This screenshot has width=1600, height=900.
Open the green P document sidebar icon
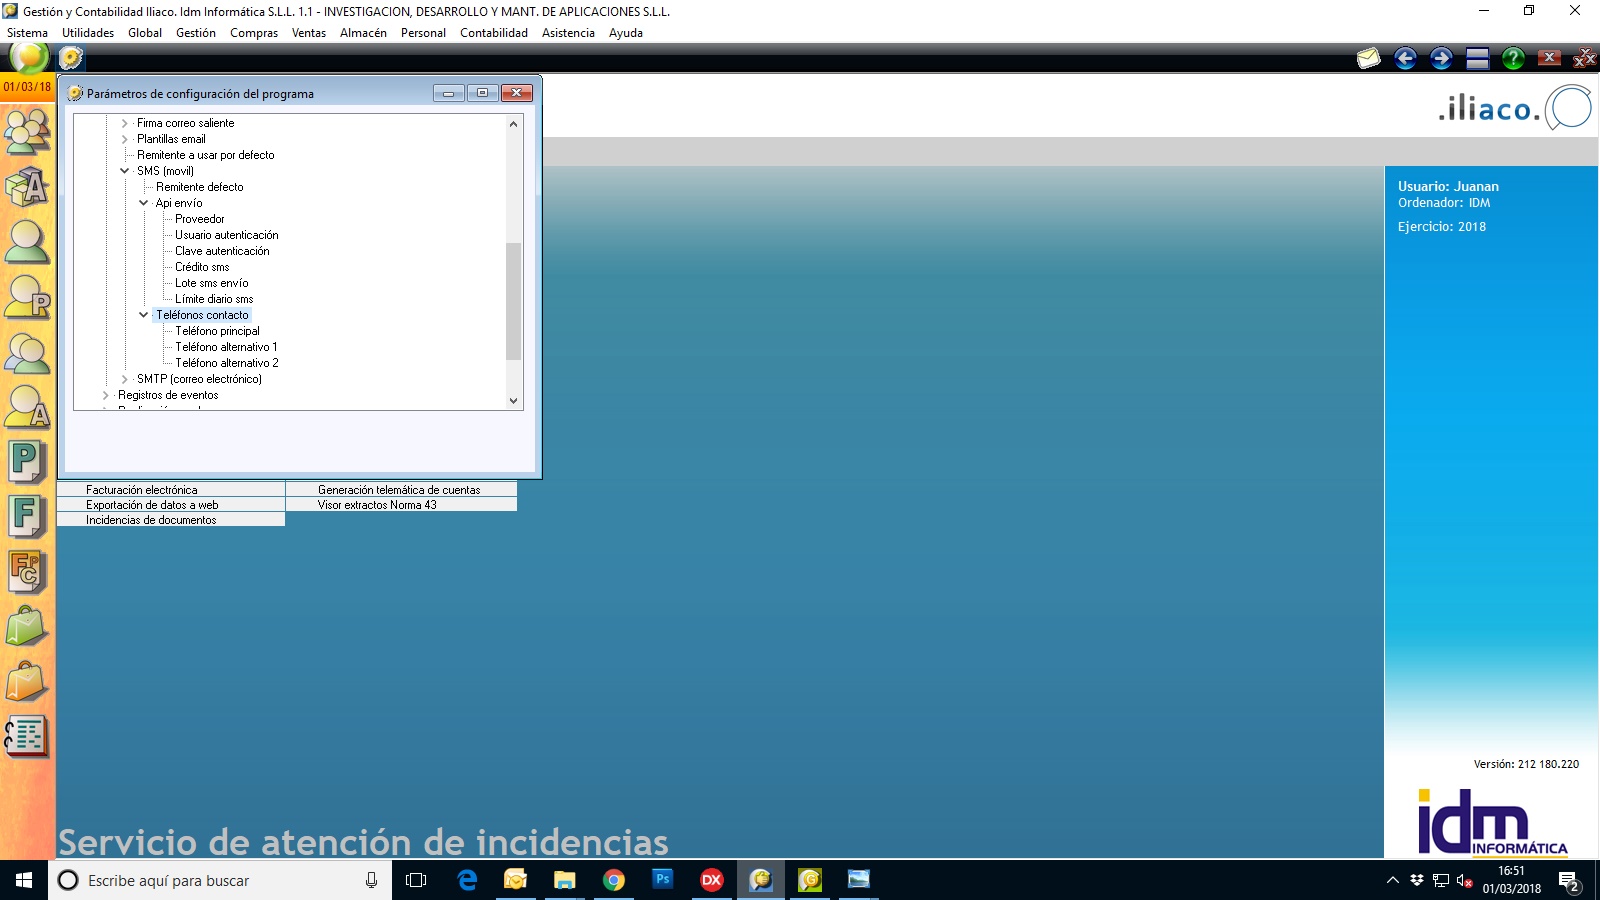[27, 462]
